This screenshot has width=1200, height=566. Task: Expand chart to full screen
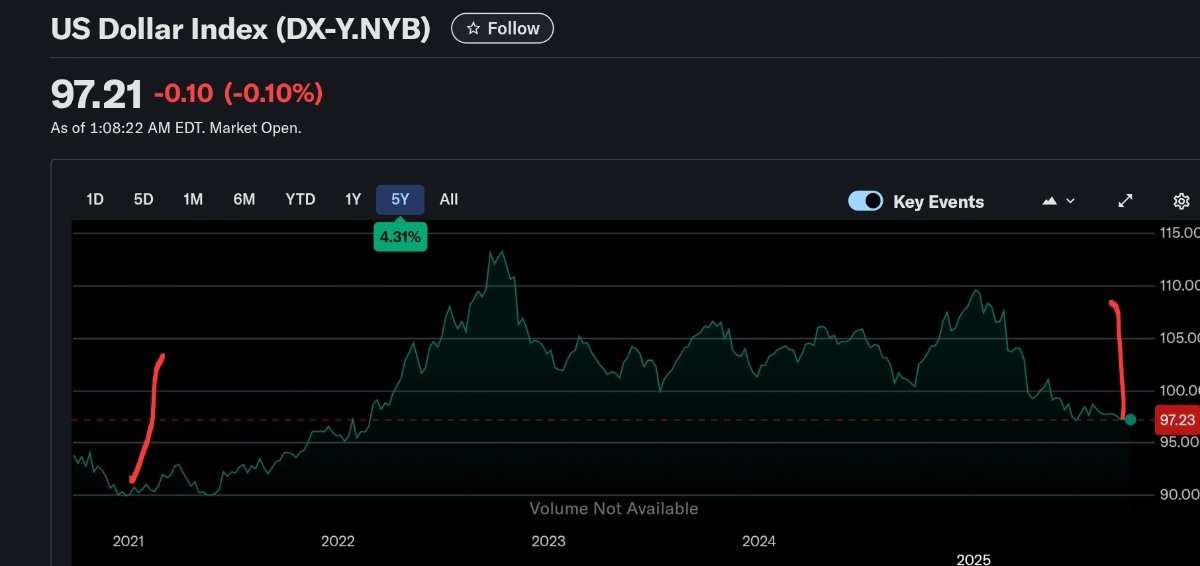click(x=1125, y=201)
